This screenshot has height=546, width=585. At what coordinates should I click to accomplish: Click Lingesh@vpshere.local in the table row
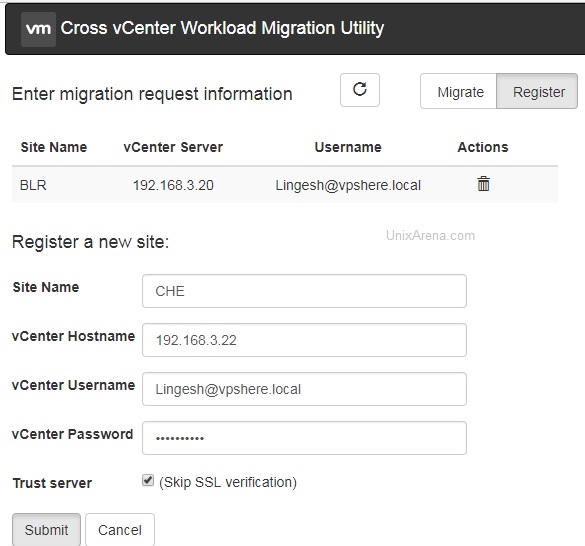point(348,185)
